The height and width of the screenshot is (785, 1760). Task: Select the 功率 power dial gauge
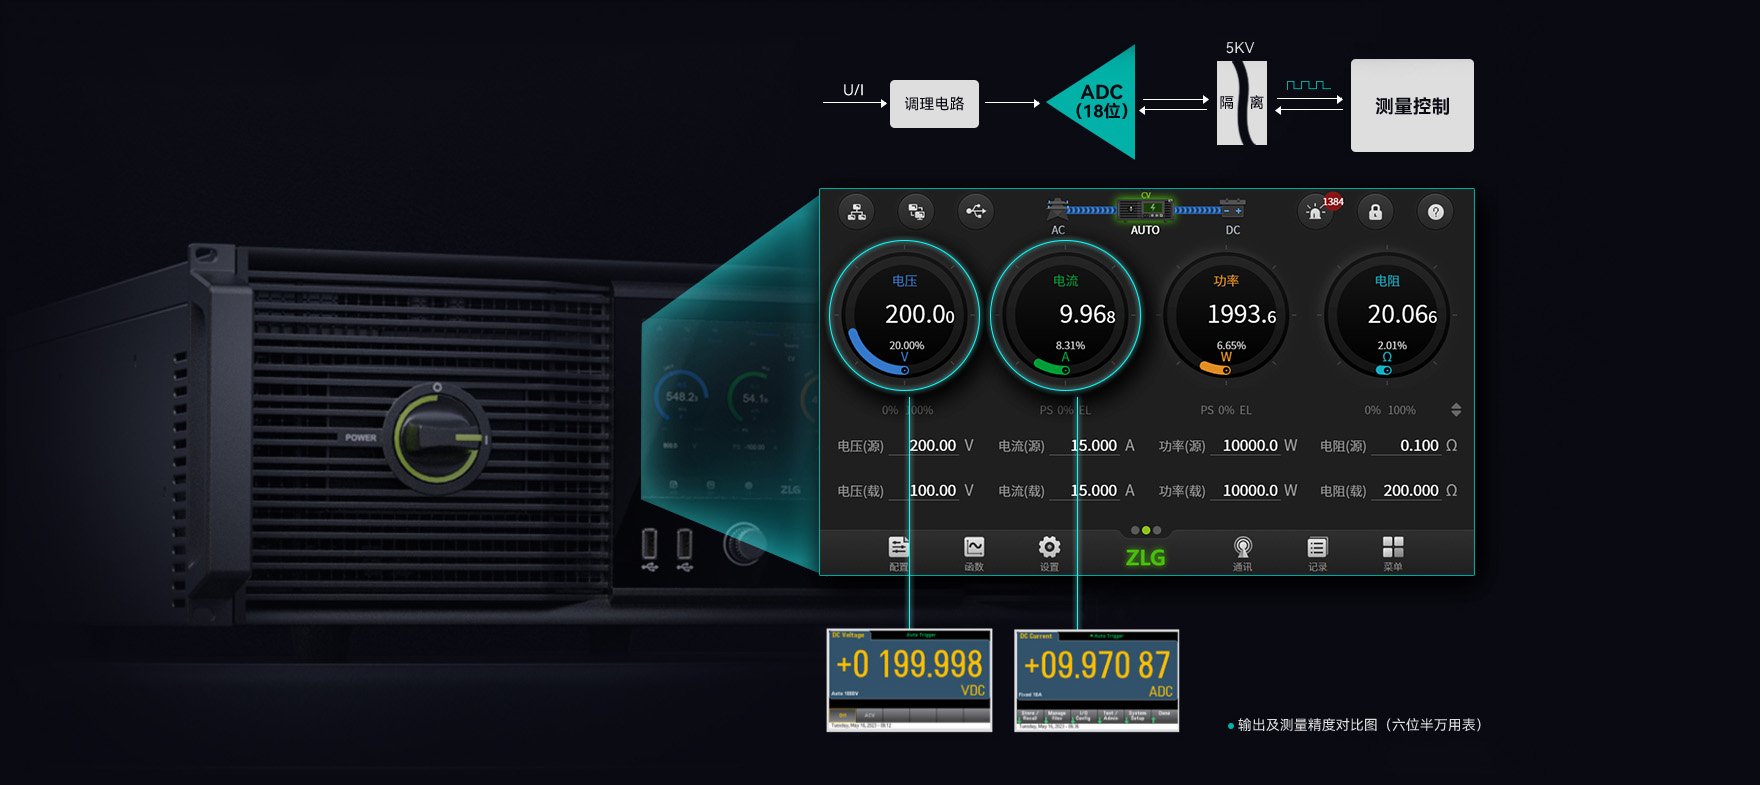click(x=1226, y=316)
